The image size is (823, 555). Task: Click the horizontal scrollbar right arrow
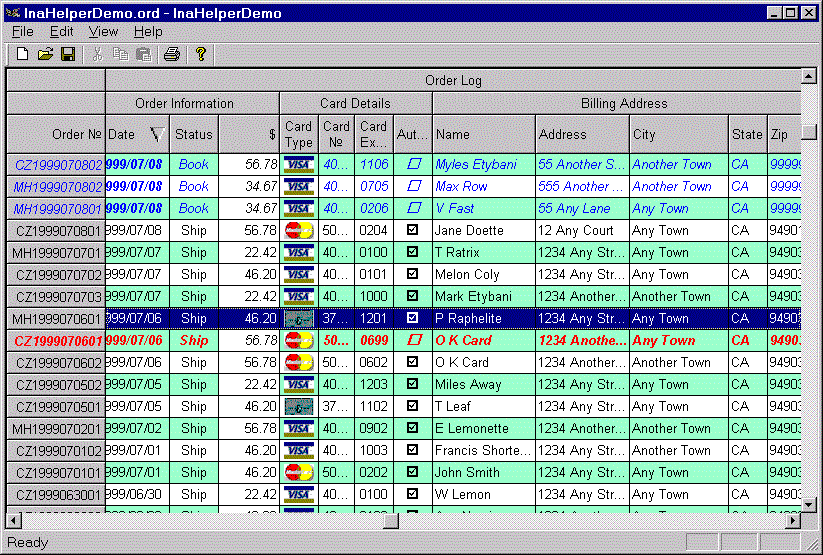click(x=793, y=520)
